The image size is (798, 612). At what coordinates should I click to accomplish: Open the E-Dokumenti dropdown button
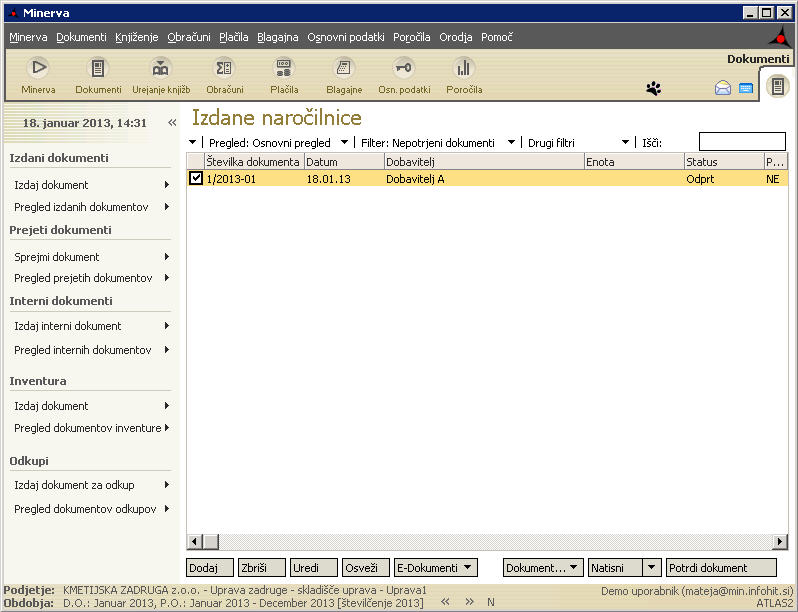click(x=436, y=568)
